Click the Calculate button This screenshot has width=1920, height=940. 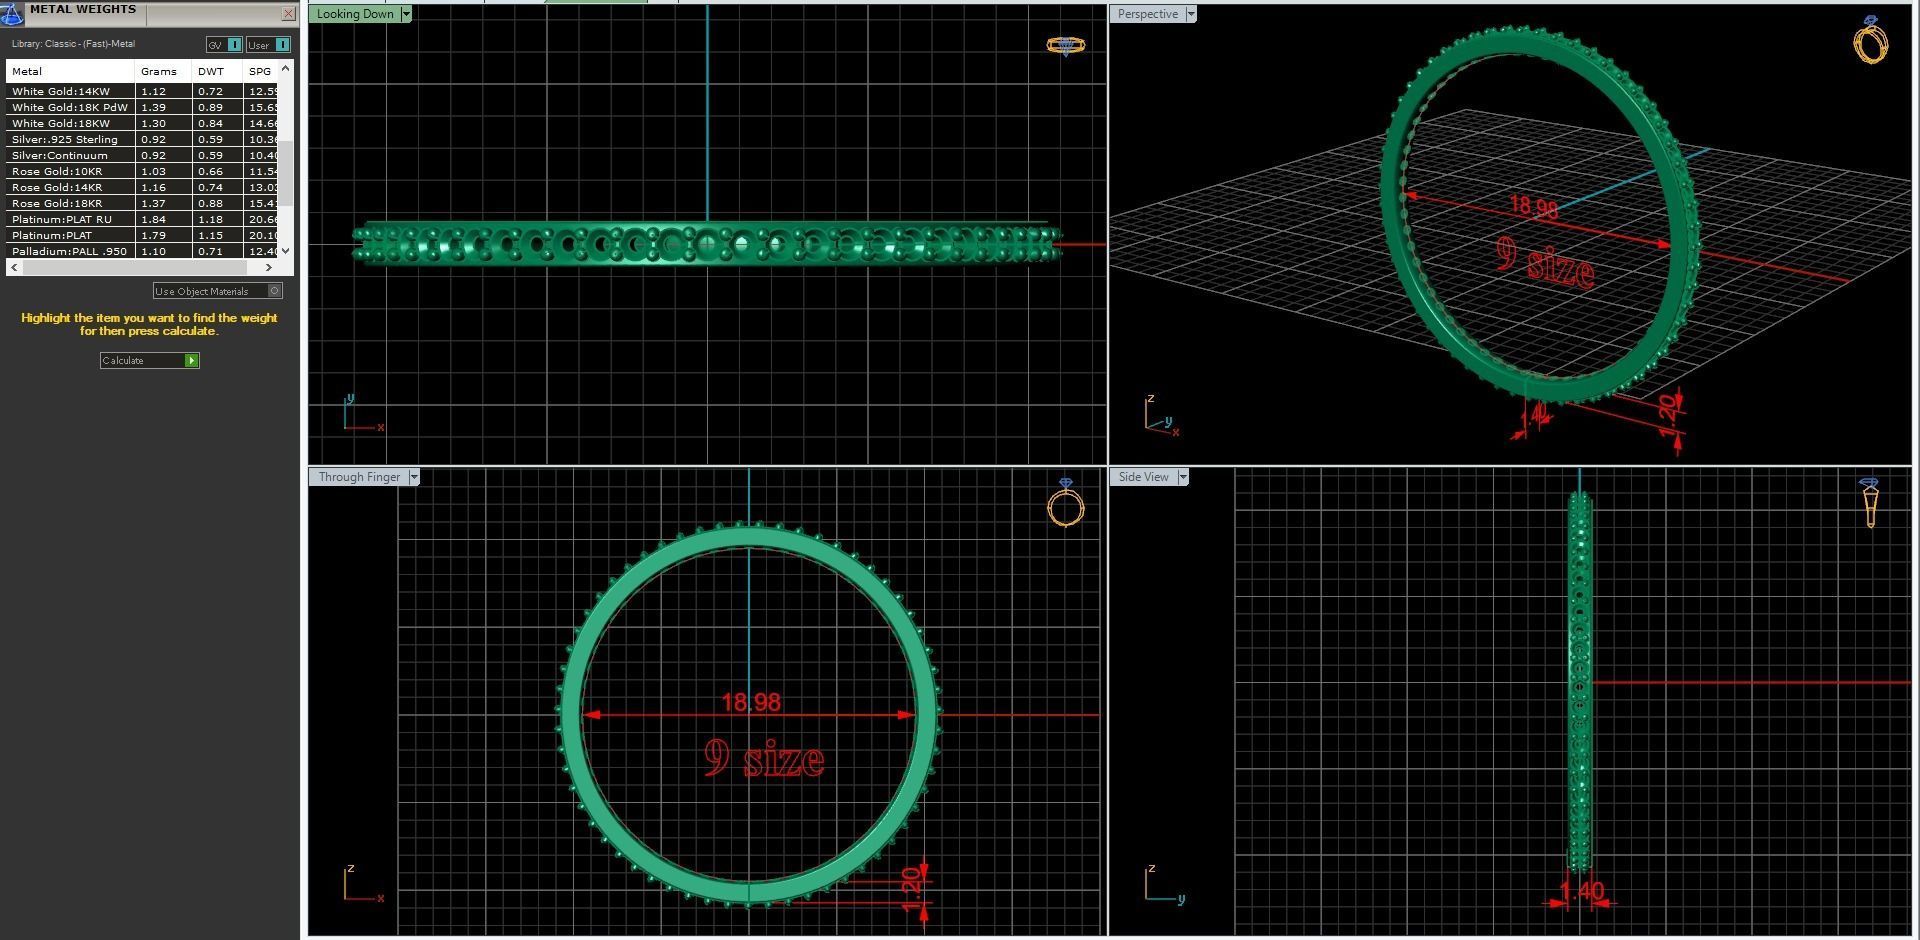[150, 360]
